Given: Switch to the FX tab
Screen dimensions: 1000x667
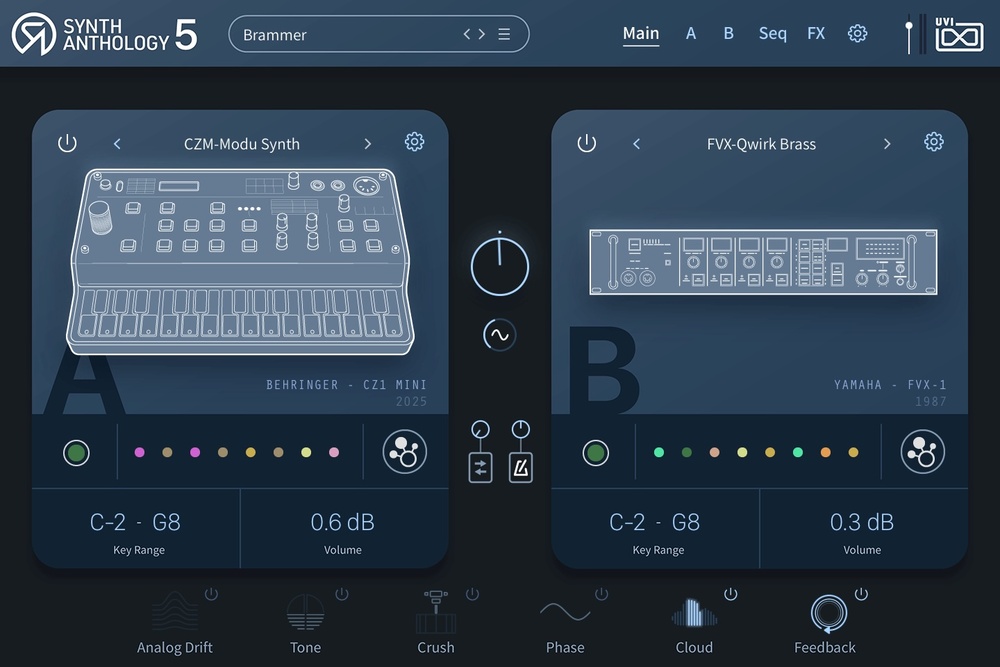Looking at the screenshot, I should pyautogui.click(x=816, y=33).
